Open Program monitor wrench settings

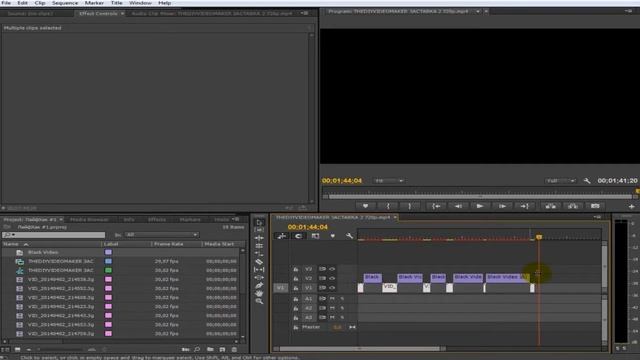587,181
